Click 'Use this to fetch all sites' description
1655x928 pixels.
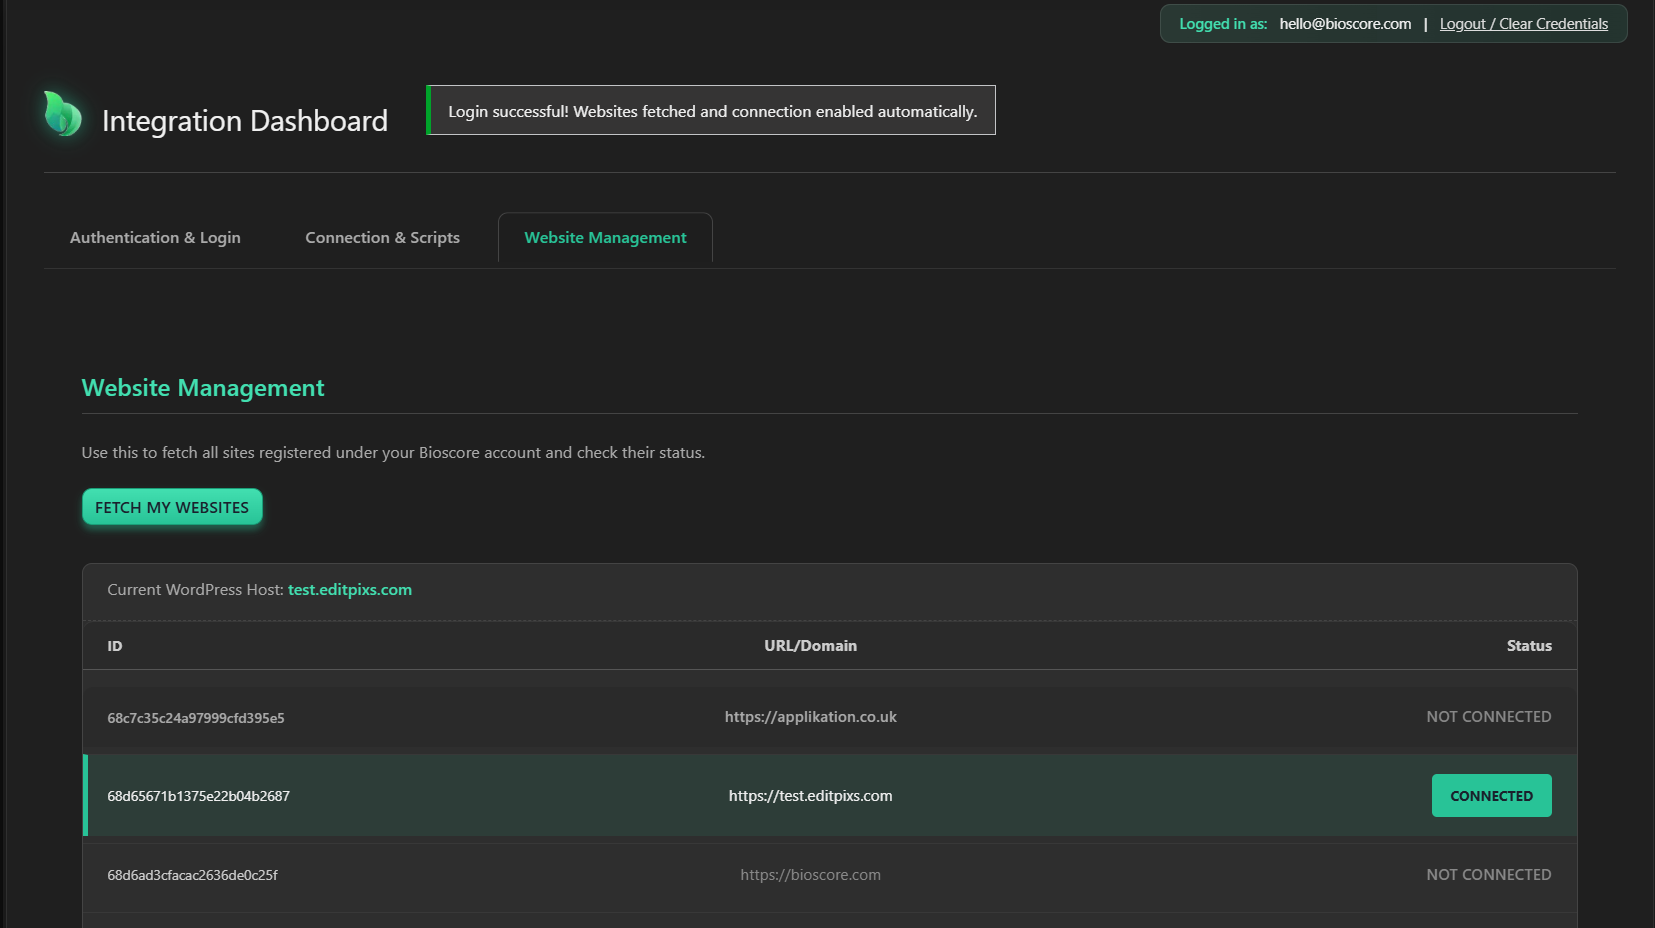(x=393, y=453)
